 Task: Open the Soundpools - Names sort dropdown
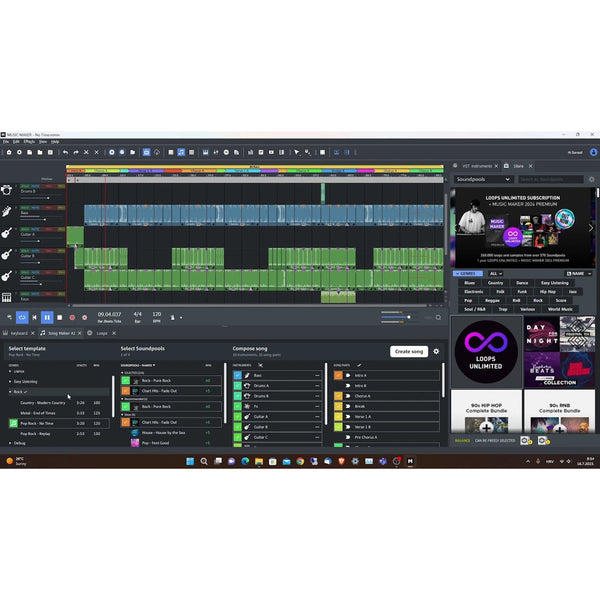138,365
